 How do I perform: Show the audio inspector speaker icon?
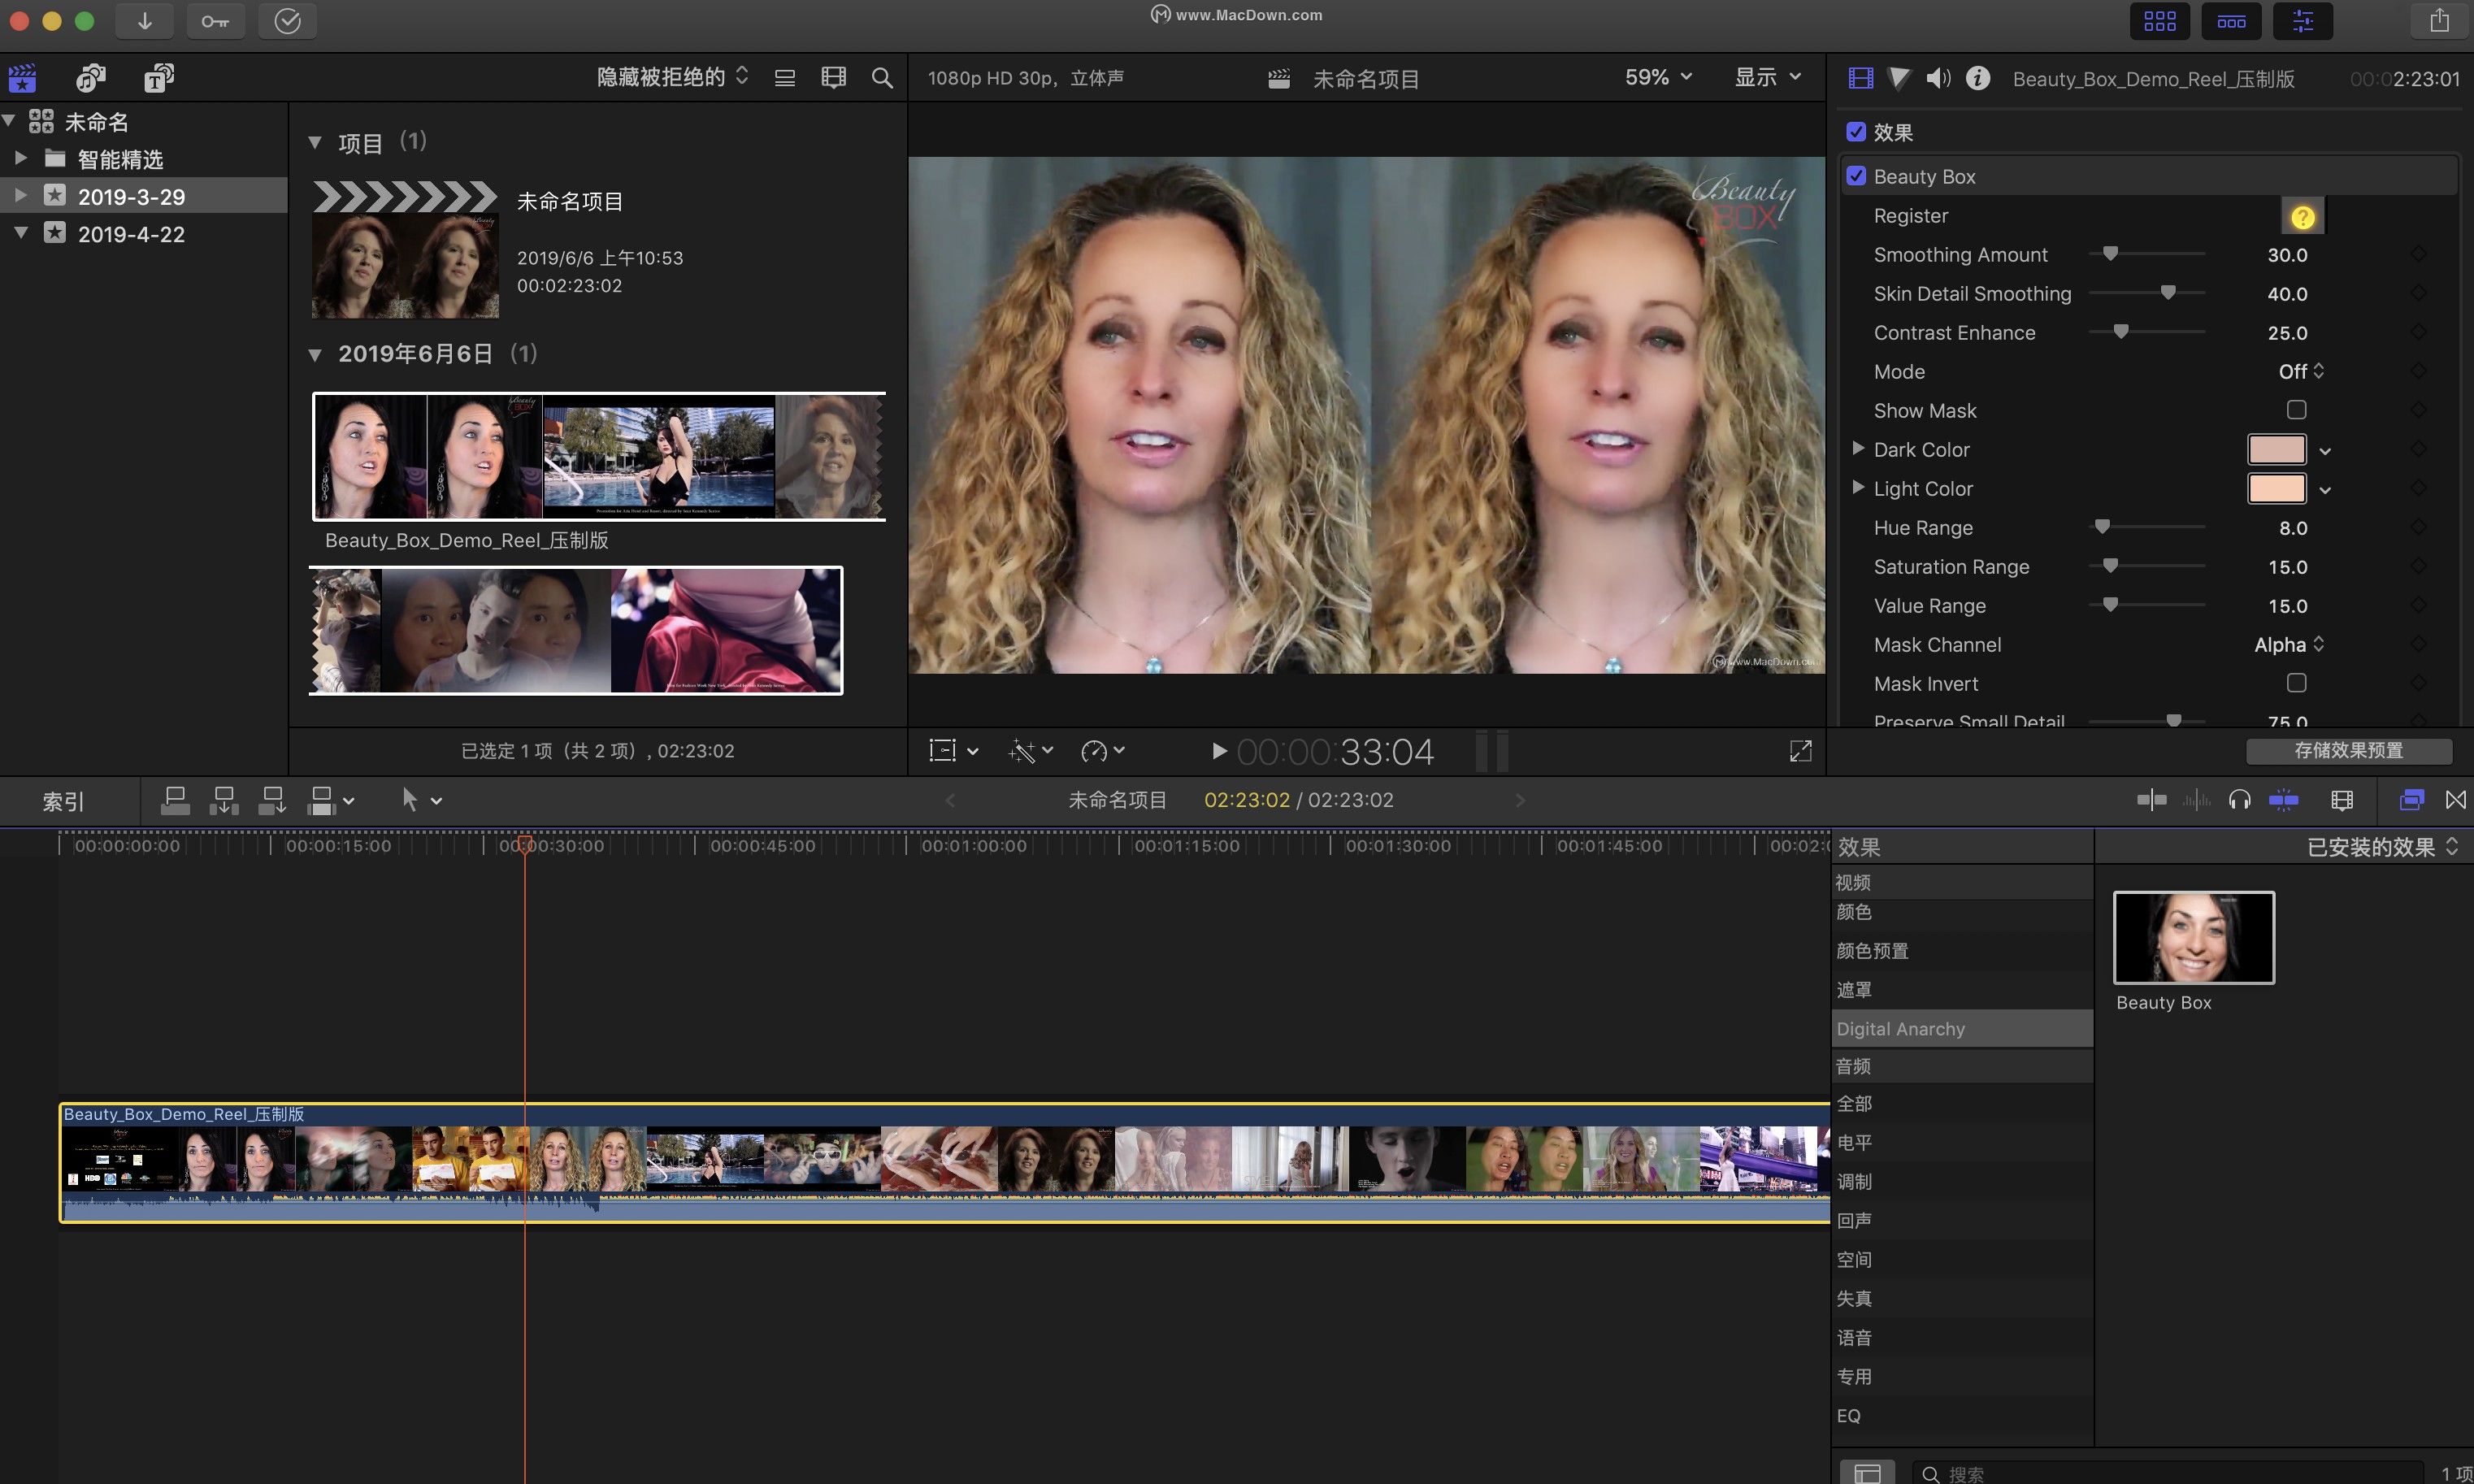(x=1938, y=78)
